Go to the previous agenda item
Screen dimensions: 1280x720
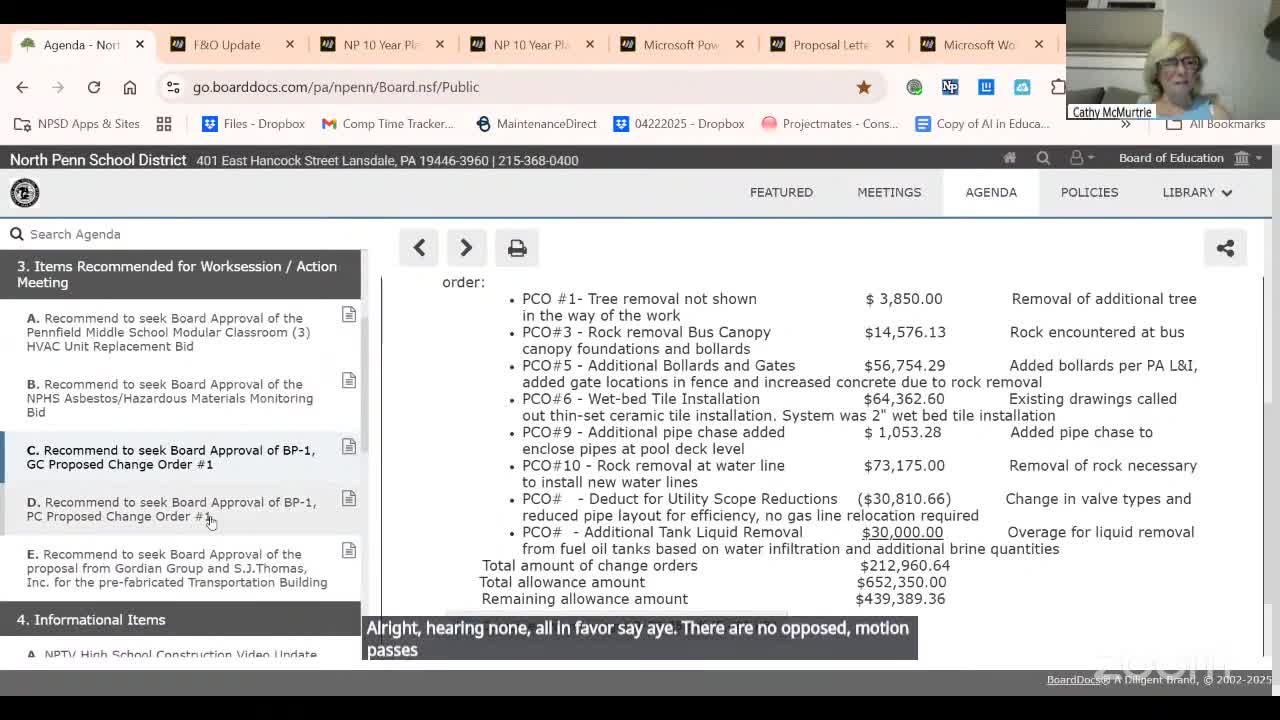(x=419, y=248)
